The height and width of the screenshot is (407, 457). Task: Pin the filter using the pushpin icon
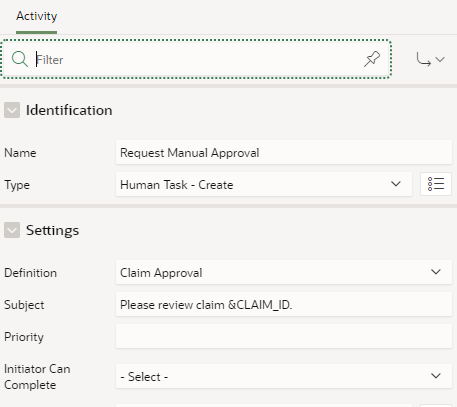point(372,59)
